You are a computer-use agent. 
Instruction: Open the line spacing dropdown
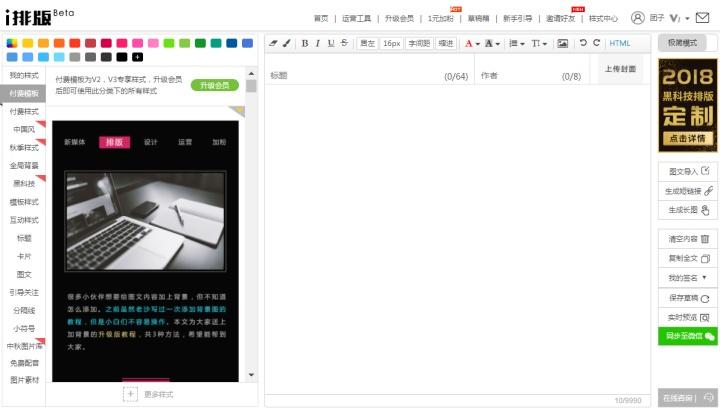[517, 43]
